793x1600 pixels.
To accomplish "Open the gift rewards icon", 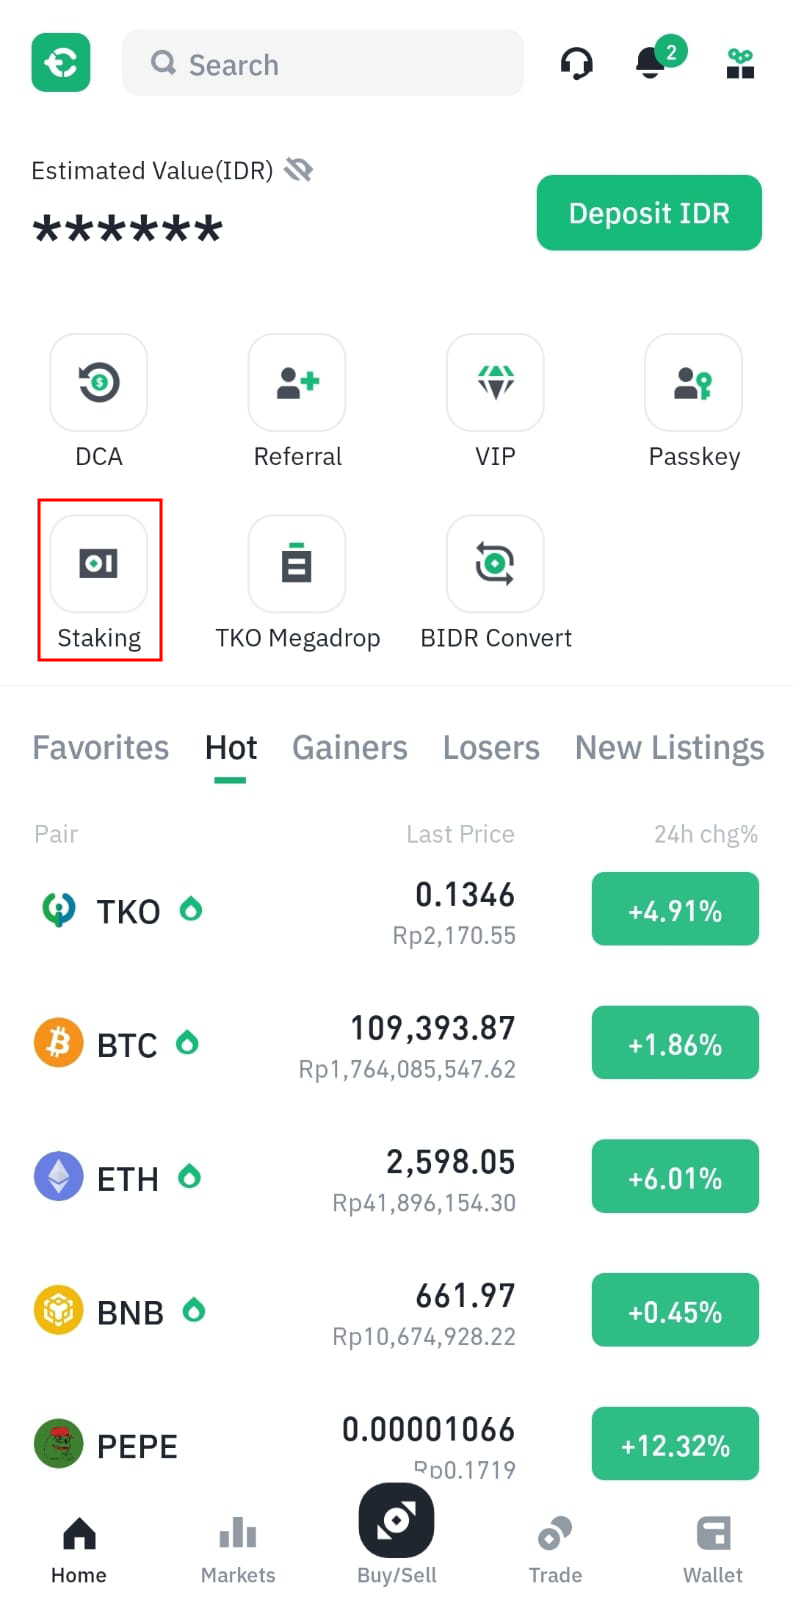I will pos(740,63).
